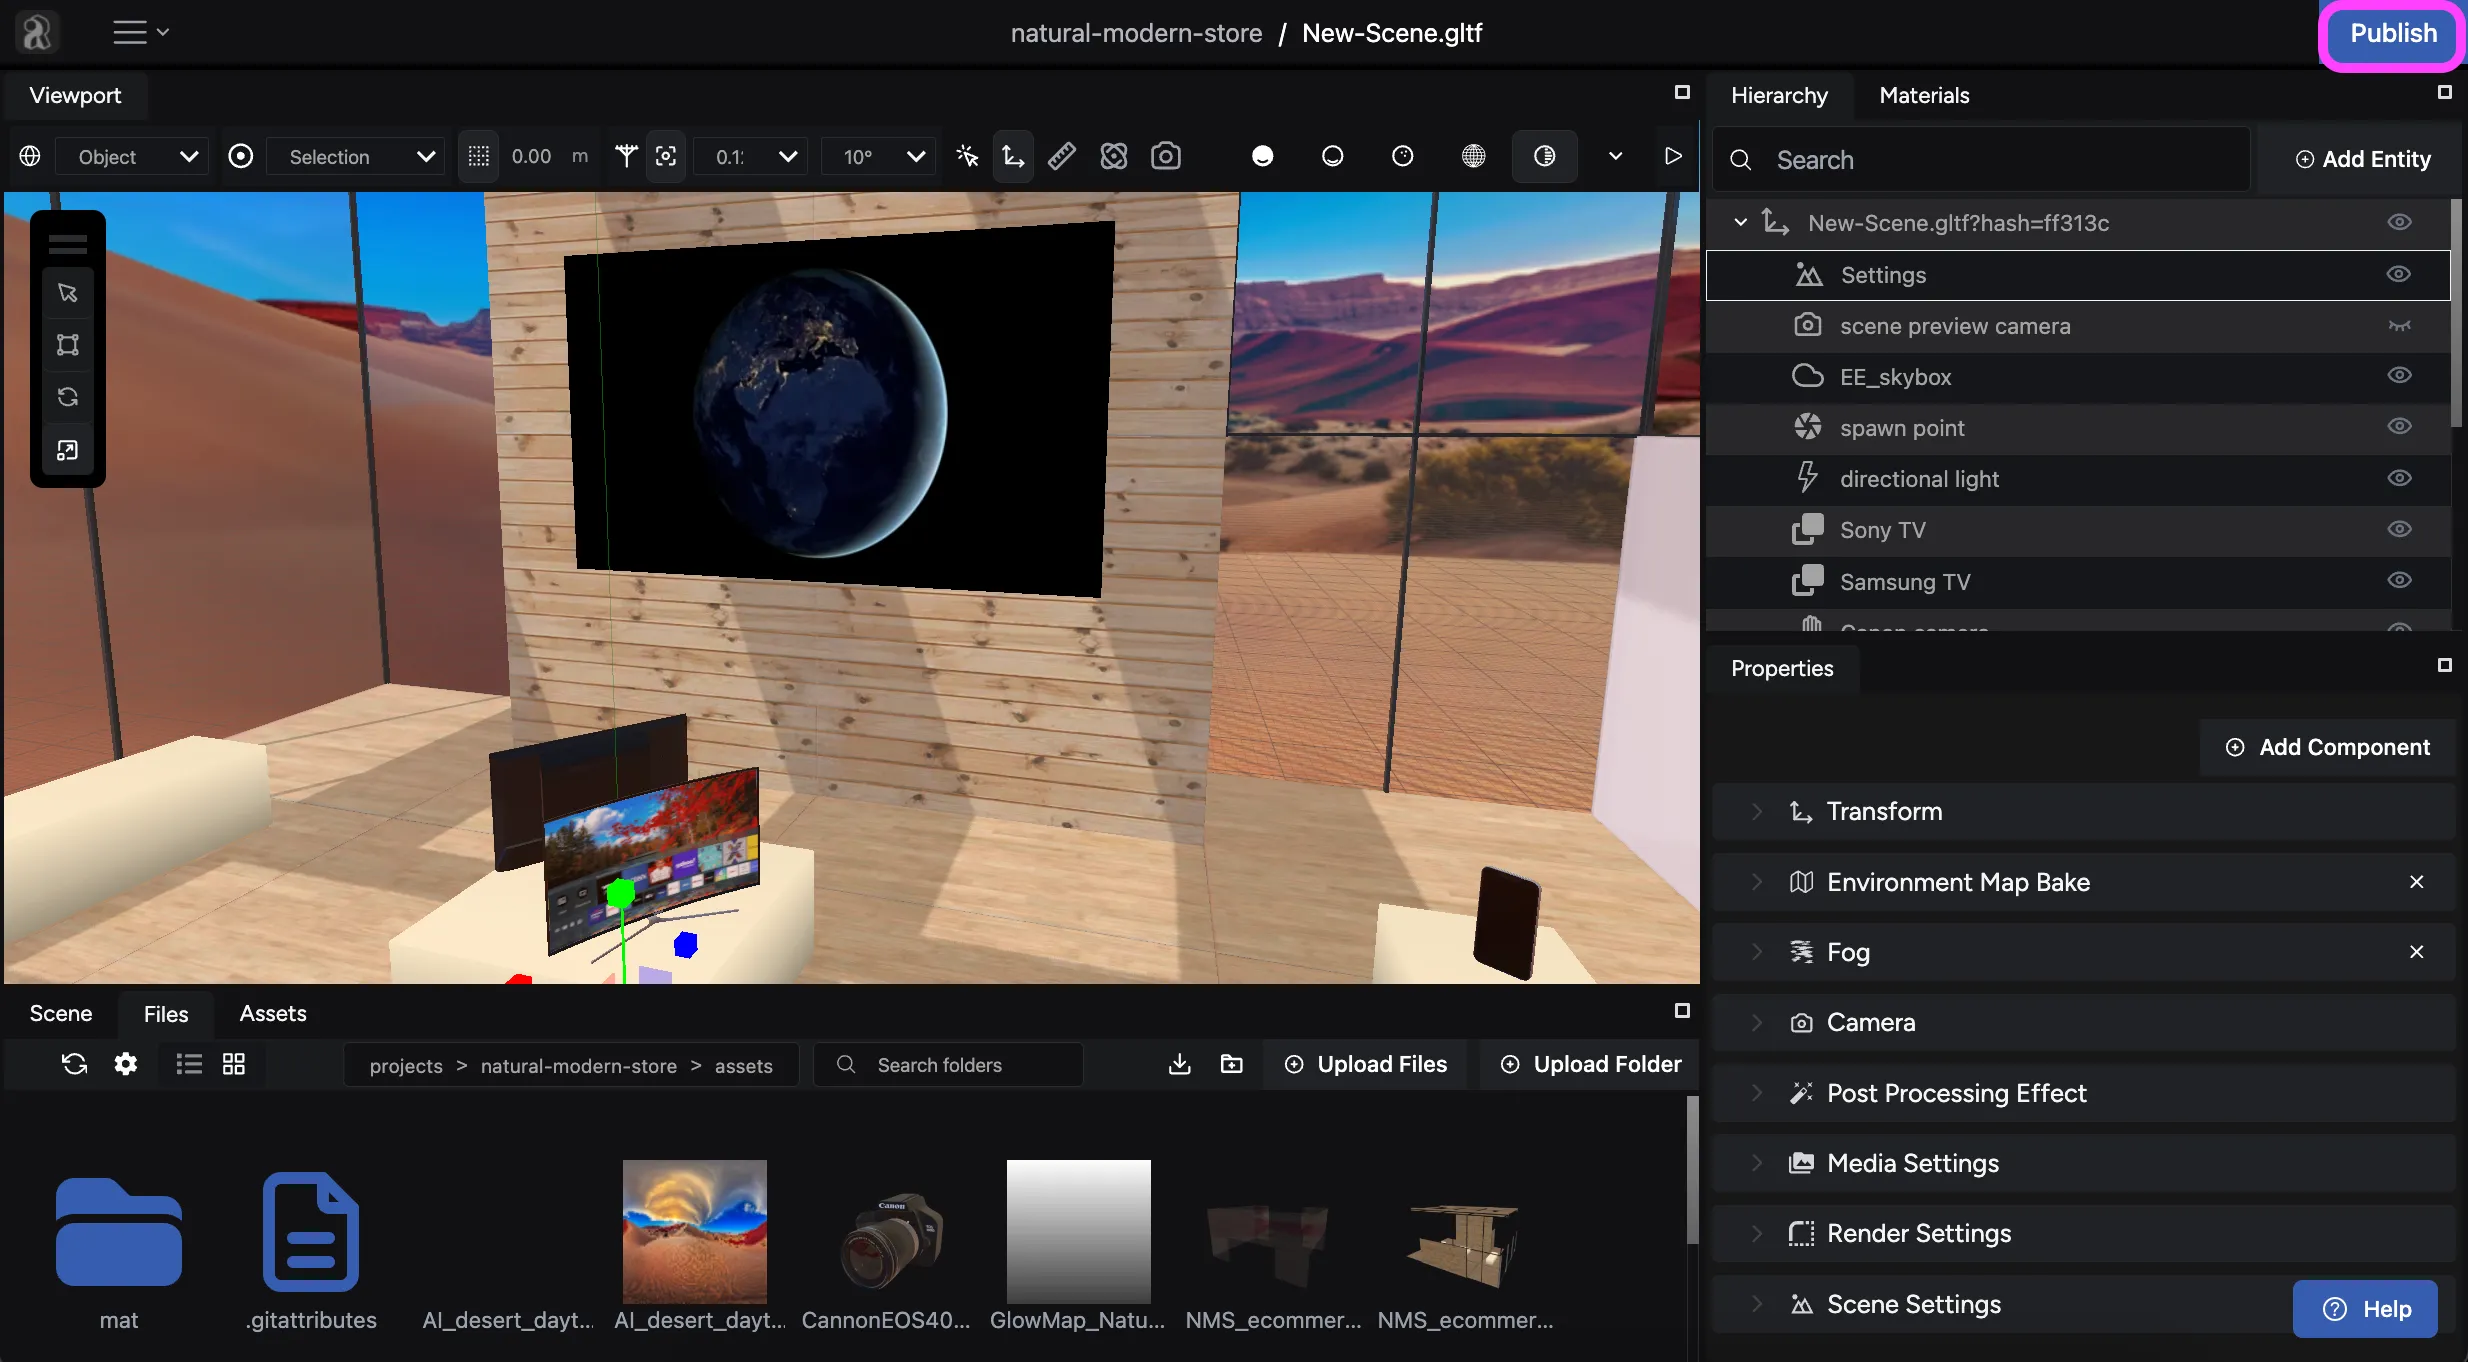
Task: Toggle visibility of EE_skybox entity
Action: 2401,376
